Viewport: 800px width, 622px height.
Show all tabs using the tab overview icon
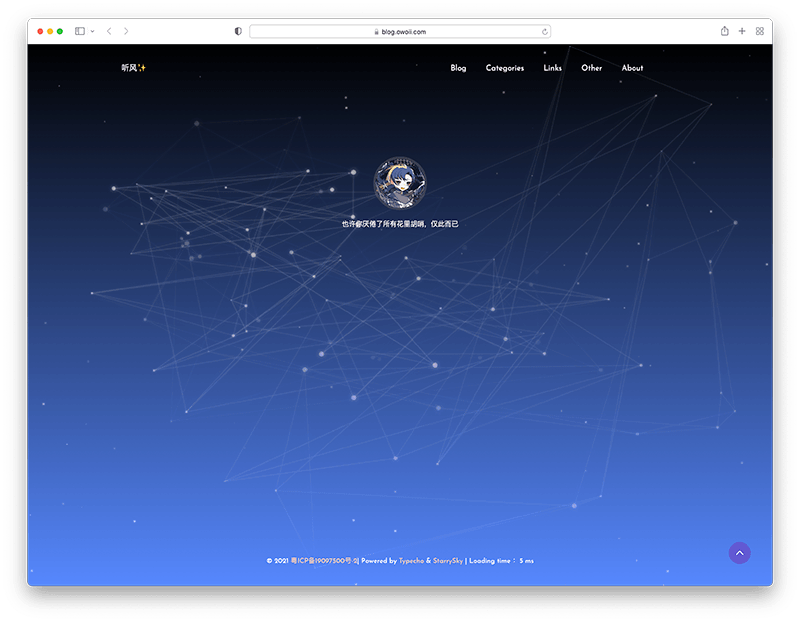coord(760,31)
